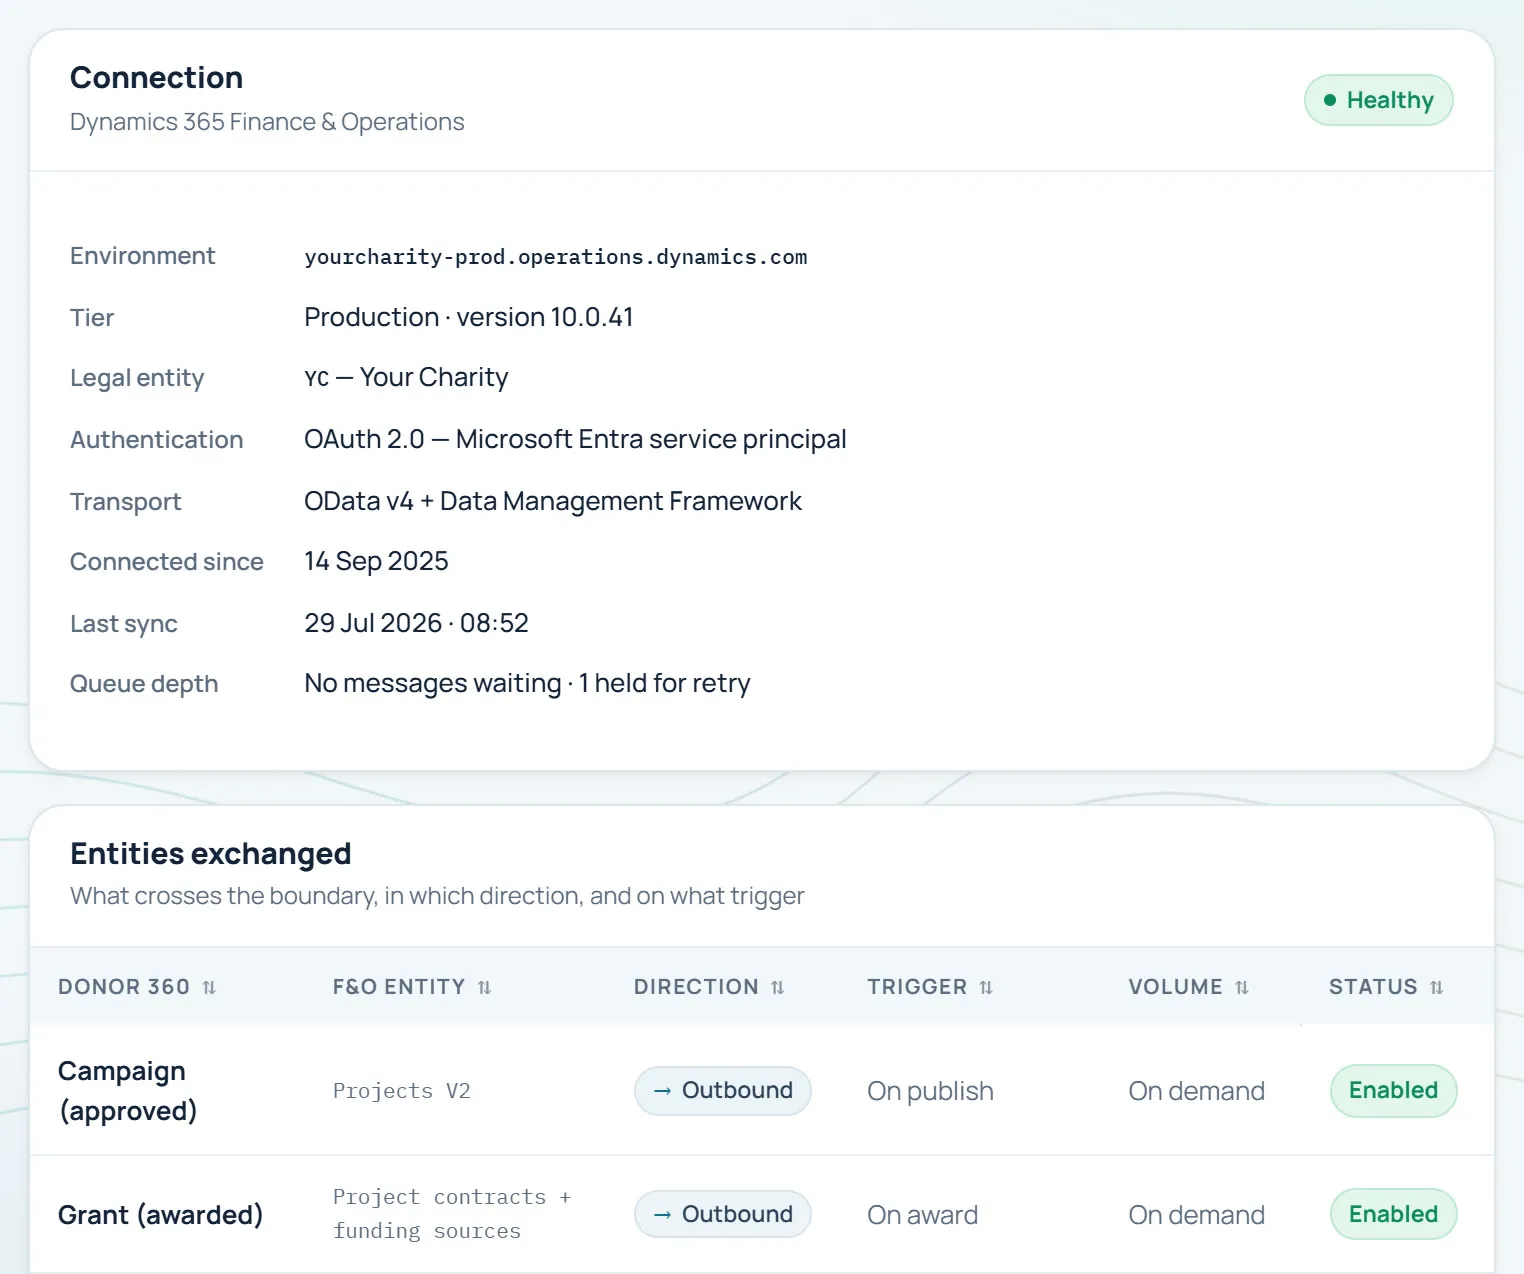Select 'Production · version 10.0.41' tier value

468,317
